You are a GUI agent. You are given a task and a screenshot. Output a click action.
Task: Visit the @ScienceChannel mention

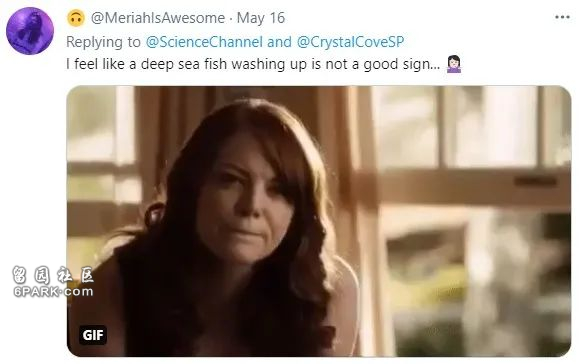tap(204, 42)
